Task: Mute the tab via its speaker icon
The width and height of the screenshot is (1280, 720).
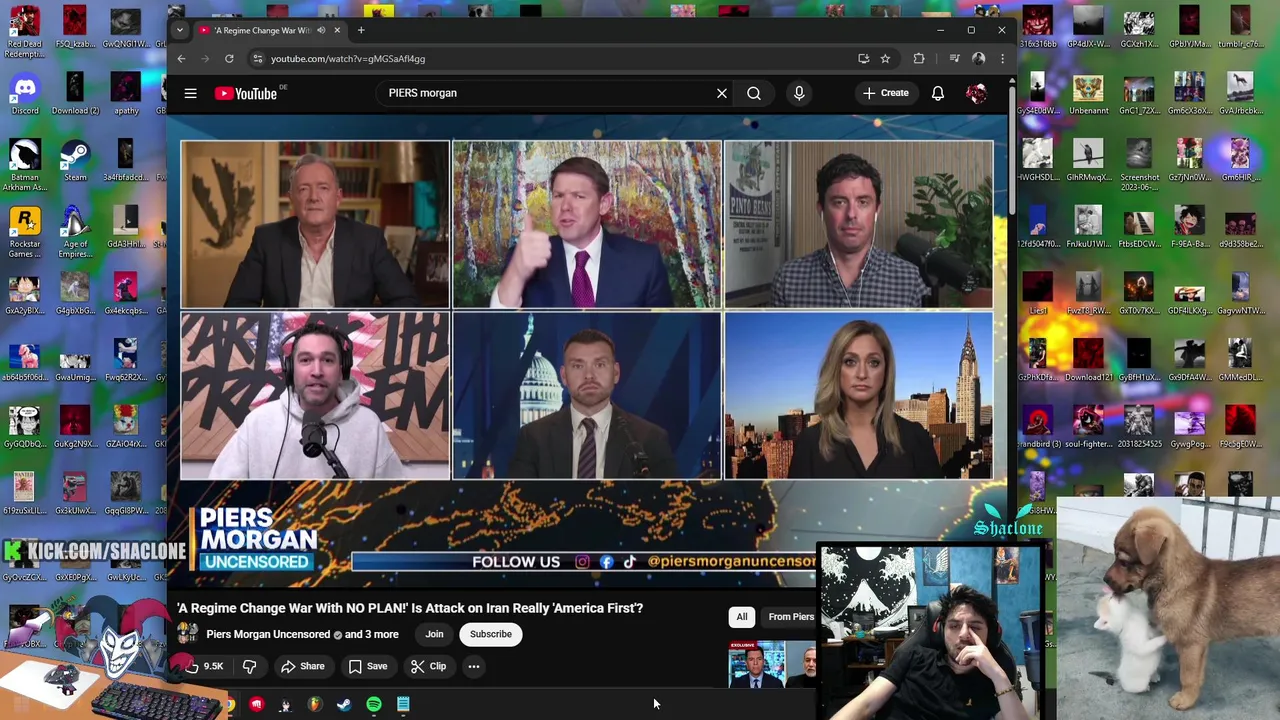Action: (321, 30)
